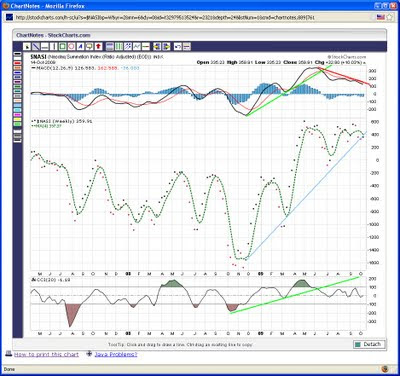Select the yellow callout note tool
The width and height of the screenshot is (400, 376).
click(89, 47)
